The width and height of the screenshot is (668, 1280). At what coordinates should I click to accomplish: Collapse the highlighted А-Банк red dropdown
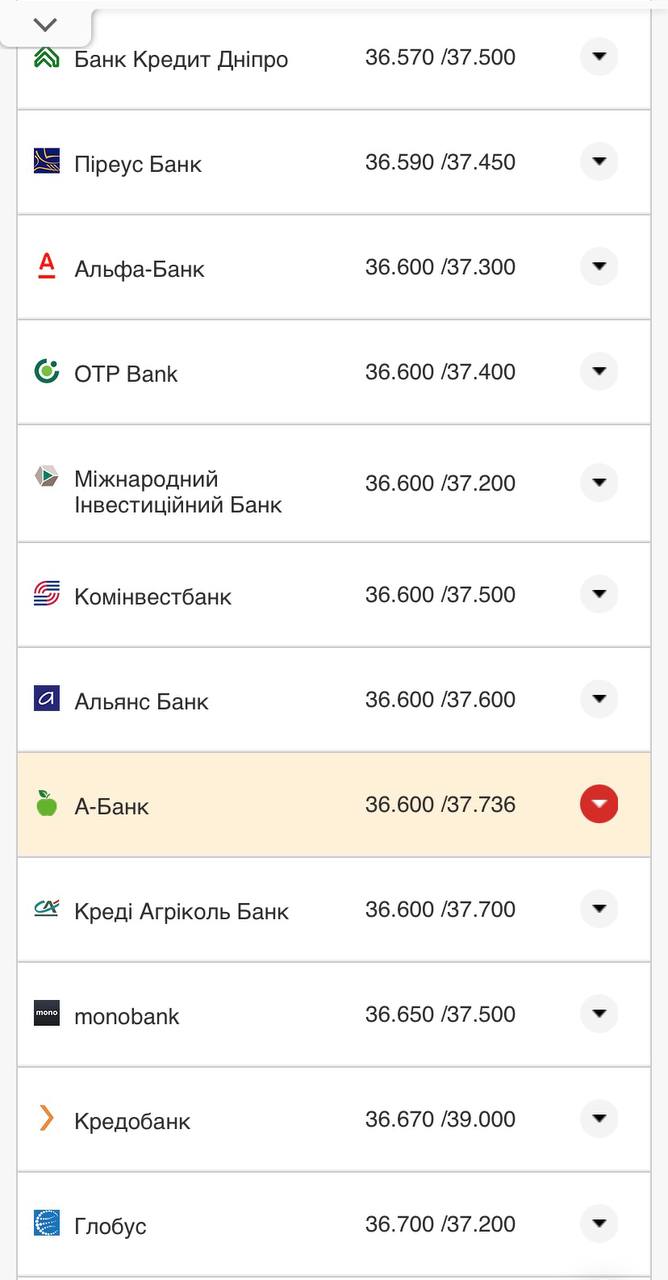(598, 803)
